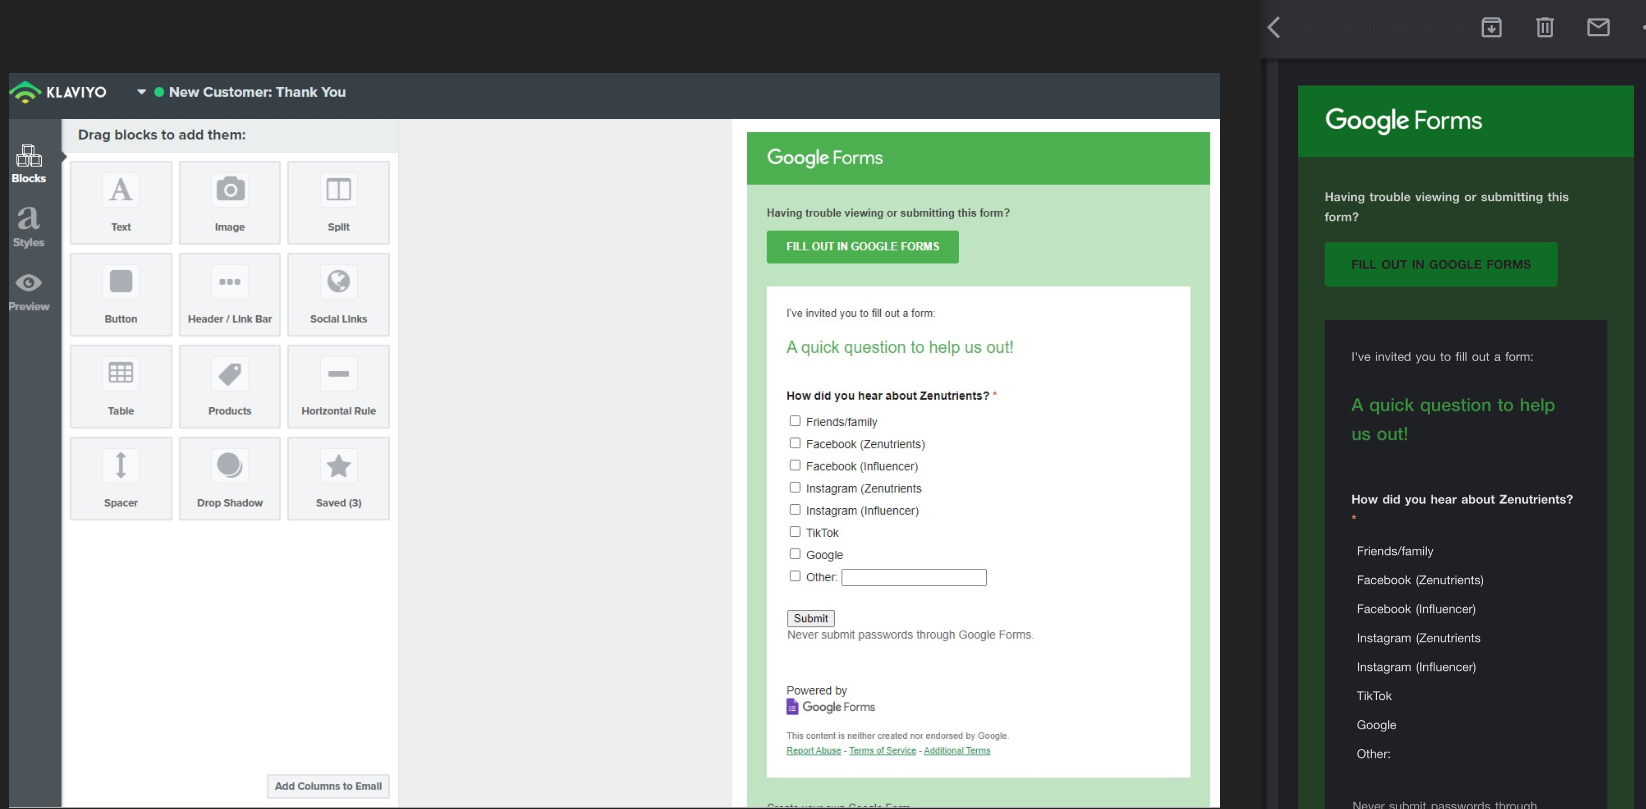Click the Submit button in the form
Image resolution: width=1646 pixels, height=809 pixels.
pyautogui.click(x=811, y=619)
